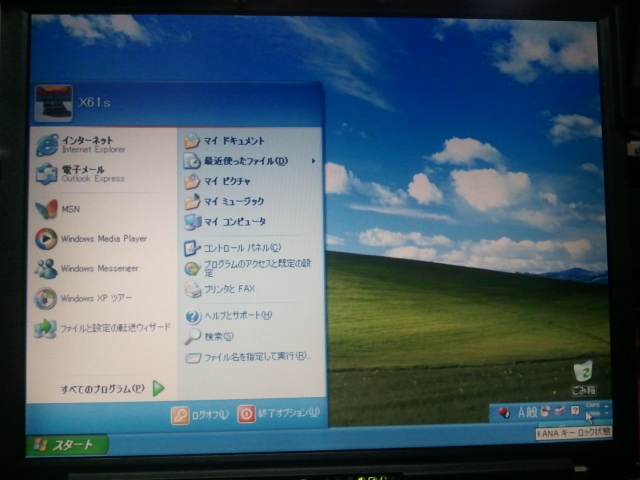Click the IME input mode A indicator

tap(522, 412)
